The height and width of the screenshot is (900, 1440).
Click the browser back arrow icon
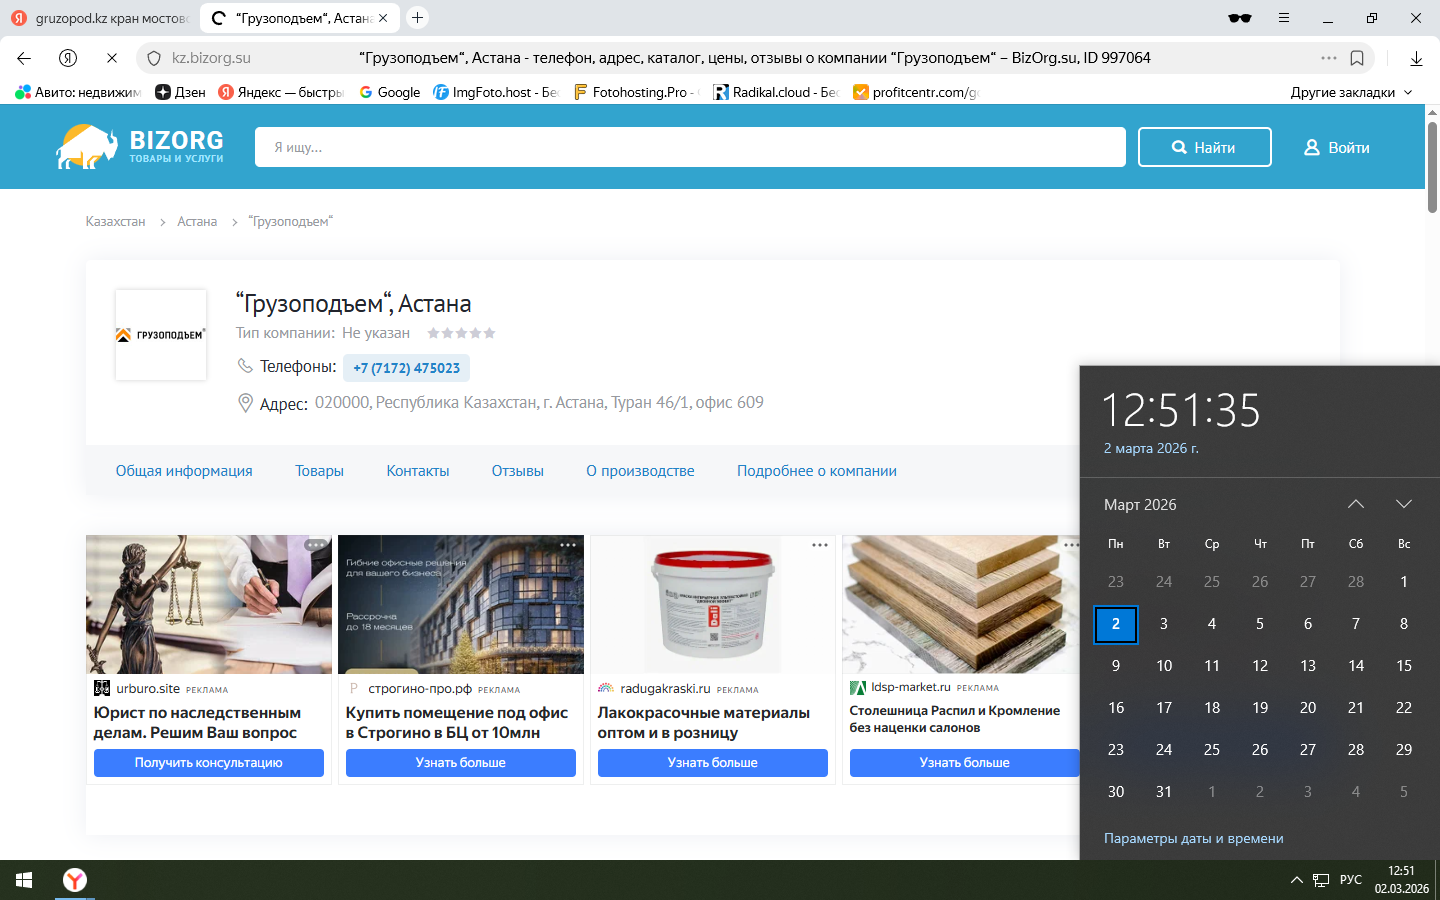[x=24, y=58]
